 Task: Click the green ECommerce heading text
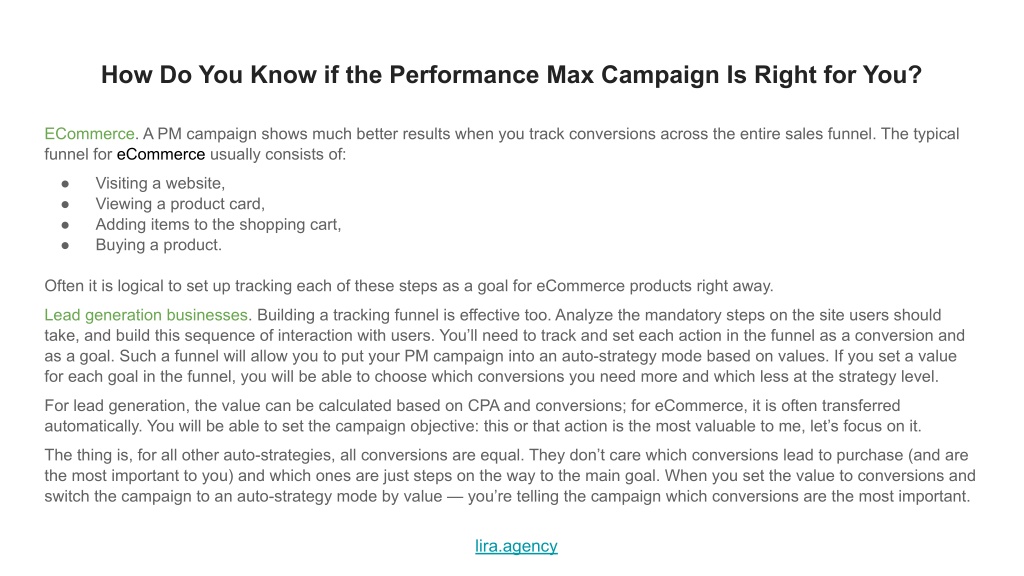pos(89,134)
